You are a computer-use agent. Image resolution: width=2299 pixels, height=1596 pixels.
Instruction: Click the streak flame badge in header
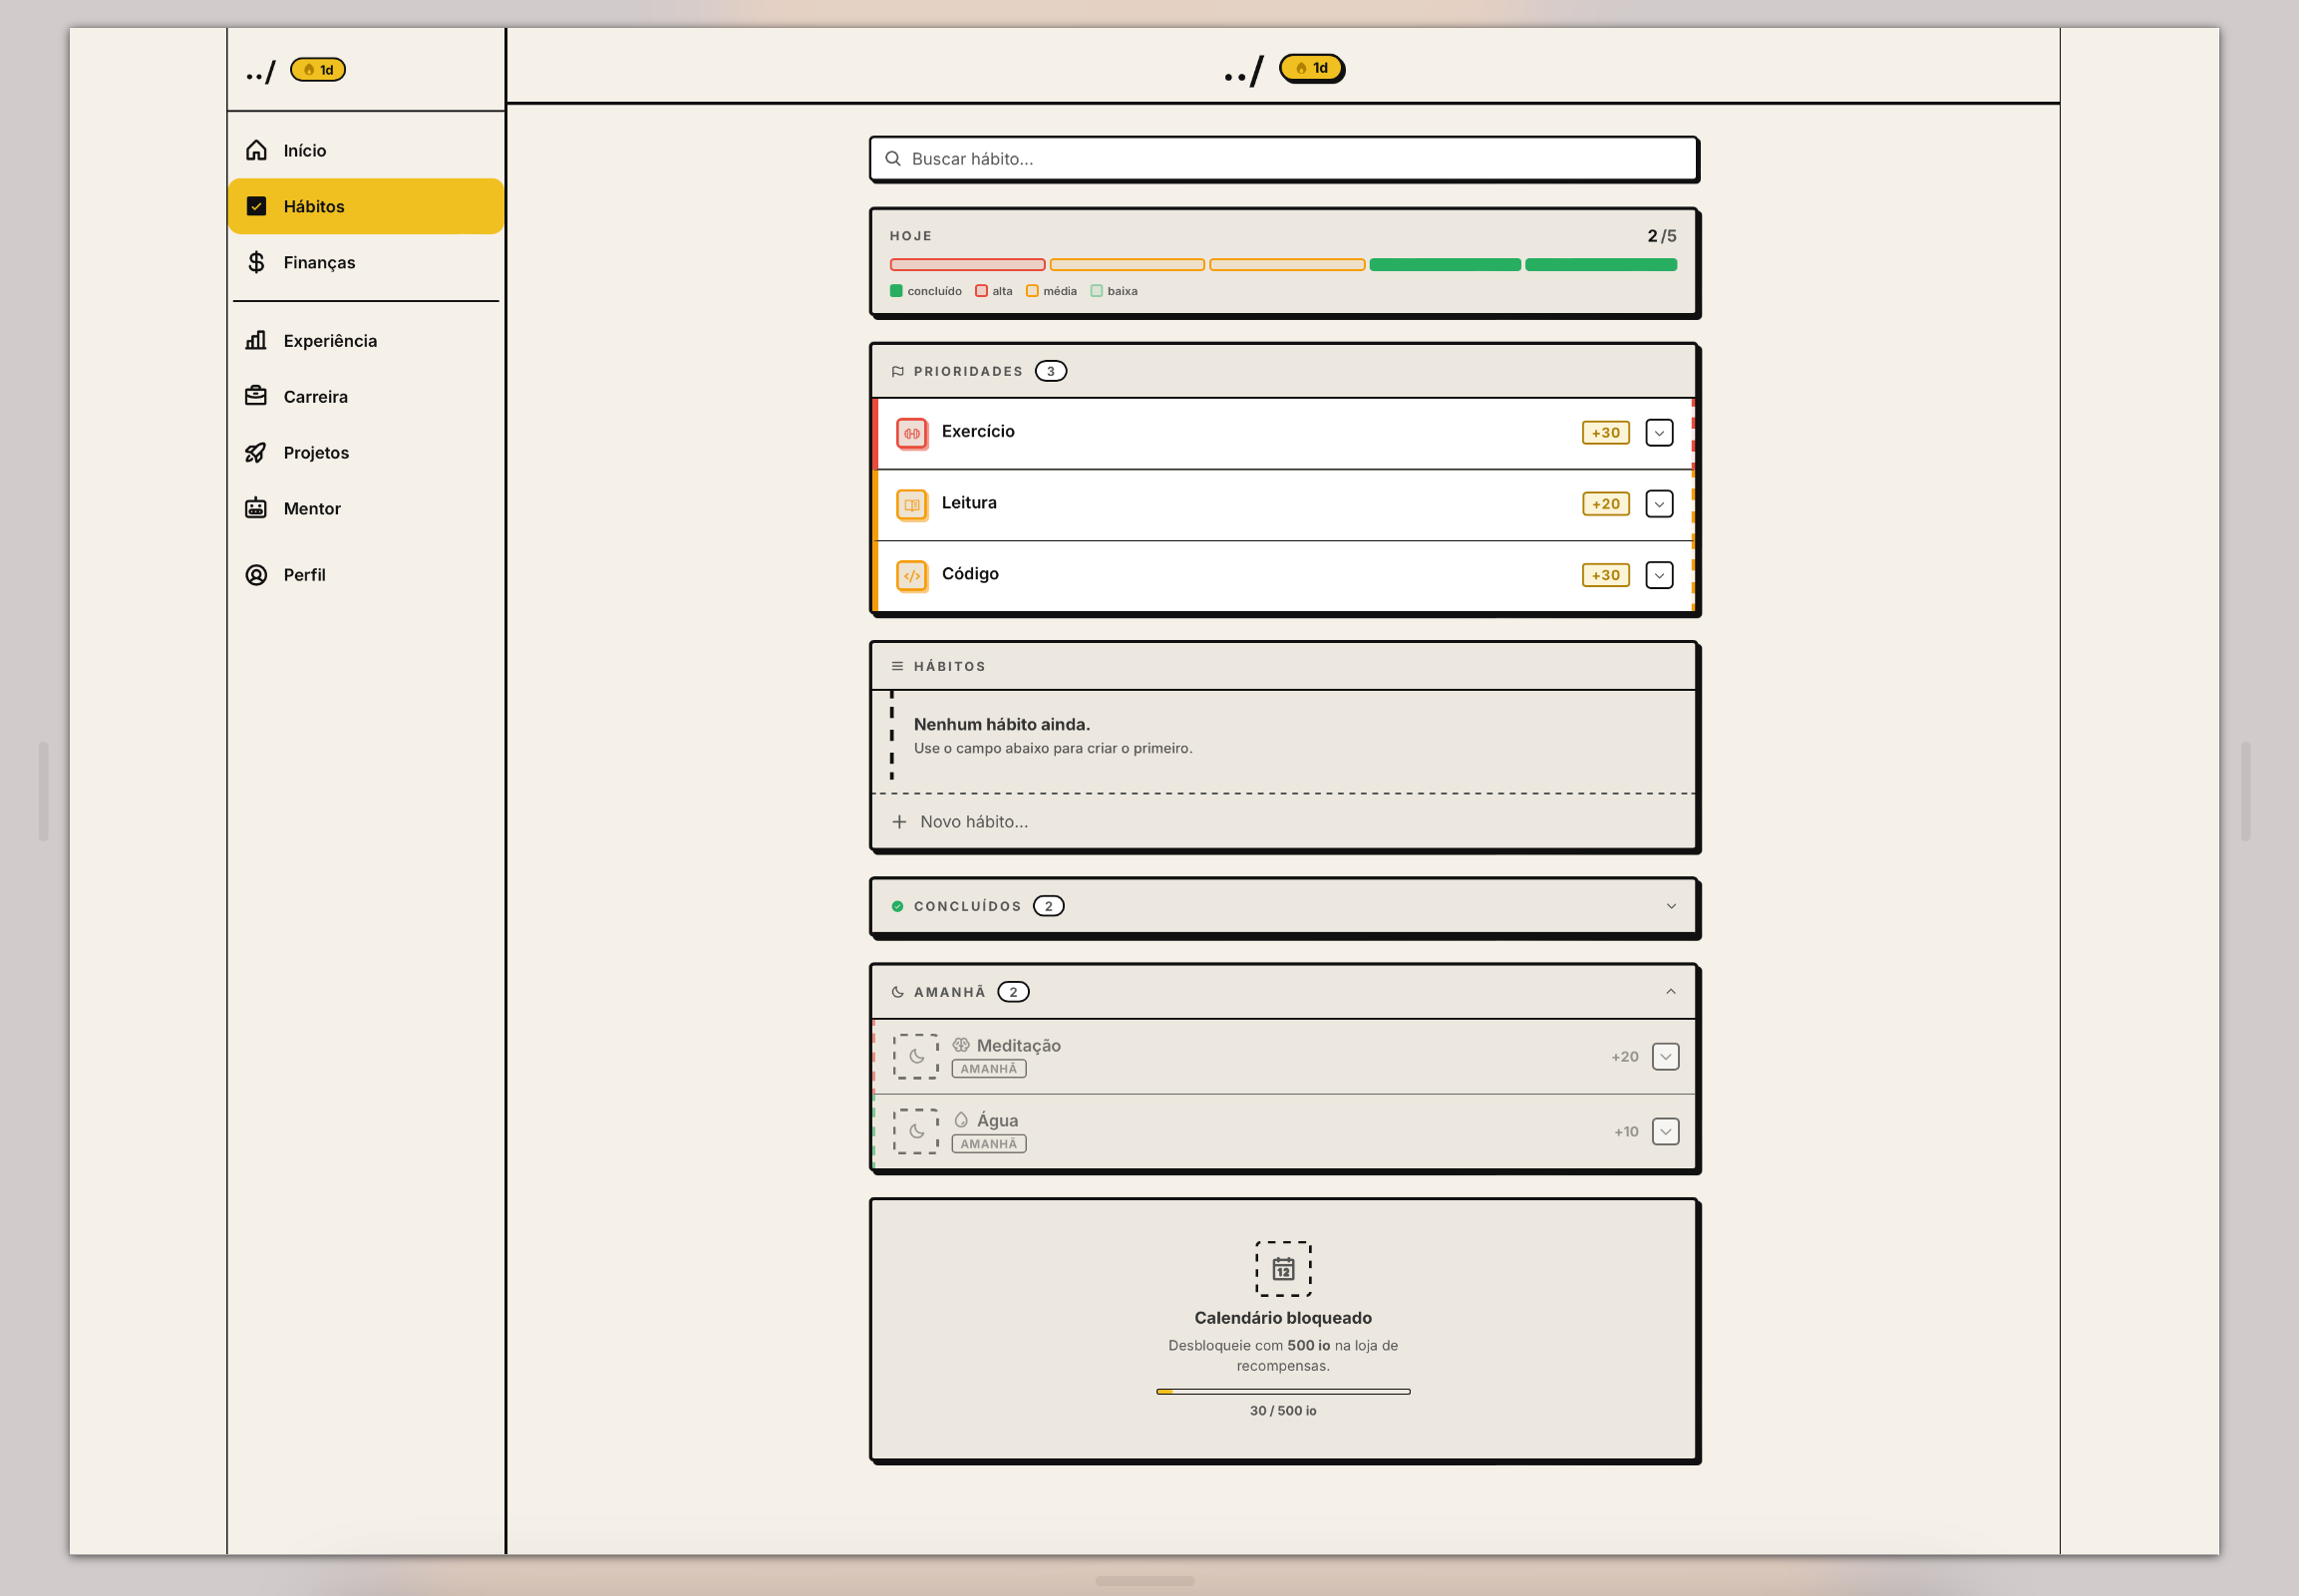(x=1311, y=68)
